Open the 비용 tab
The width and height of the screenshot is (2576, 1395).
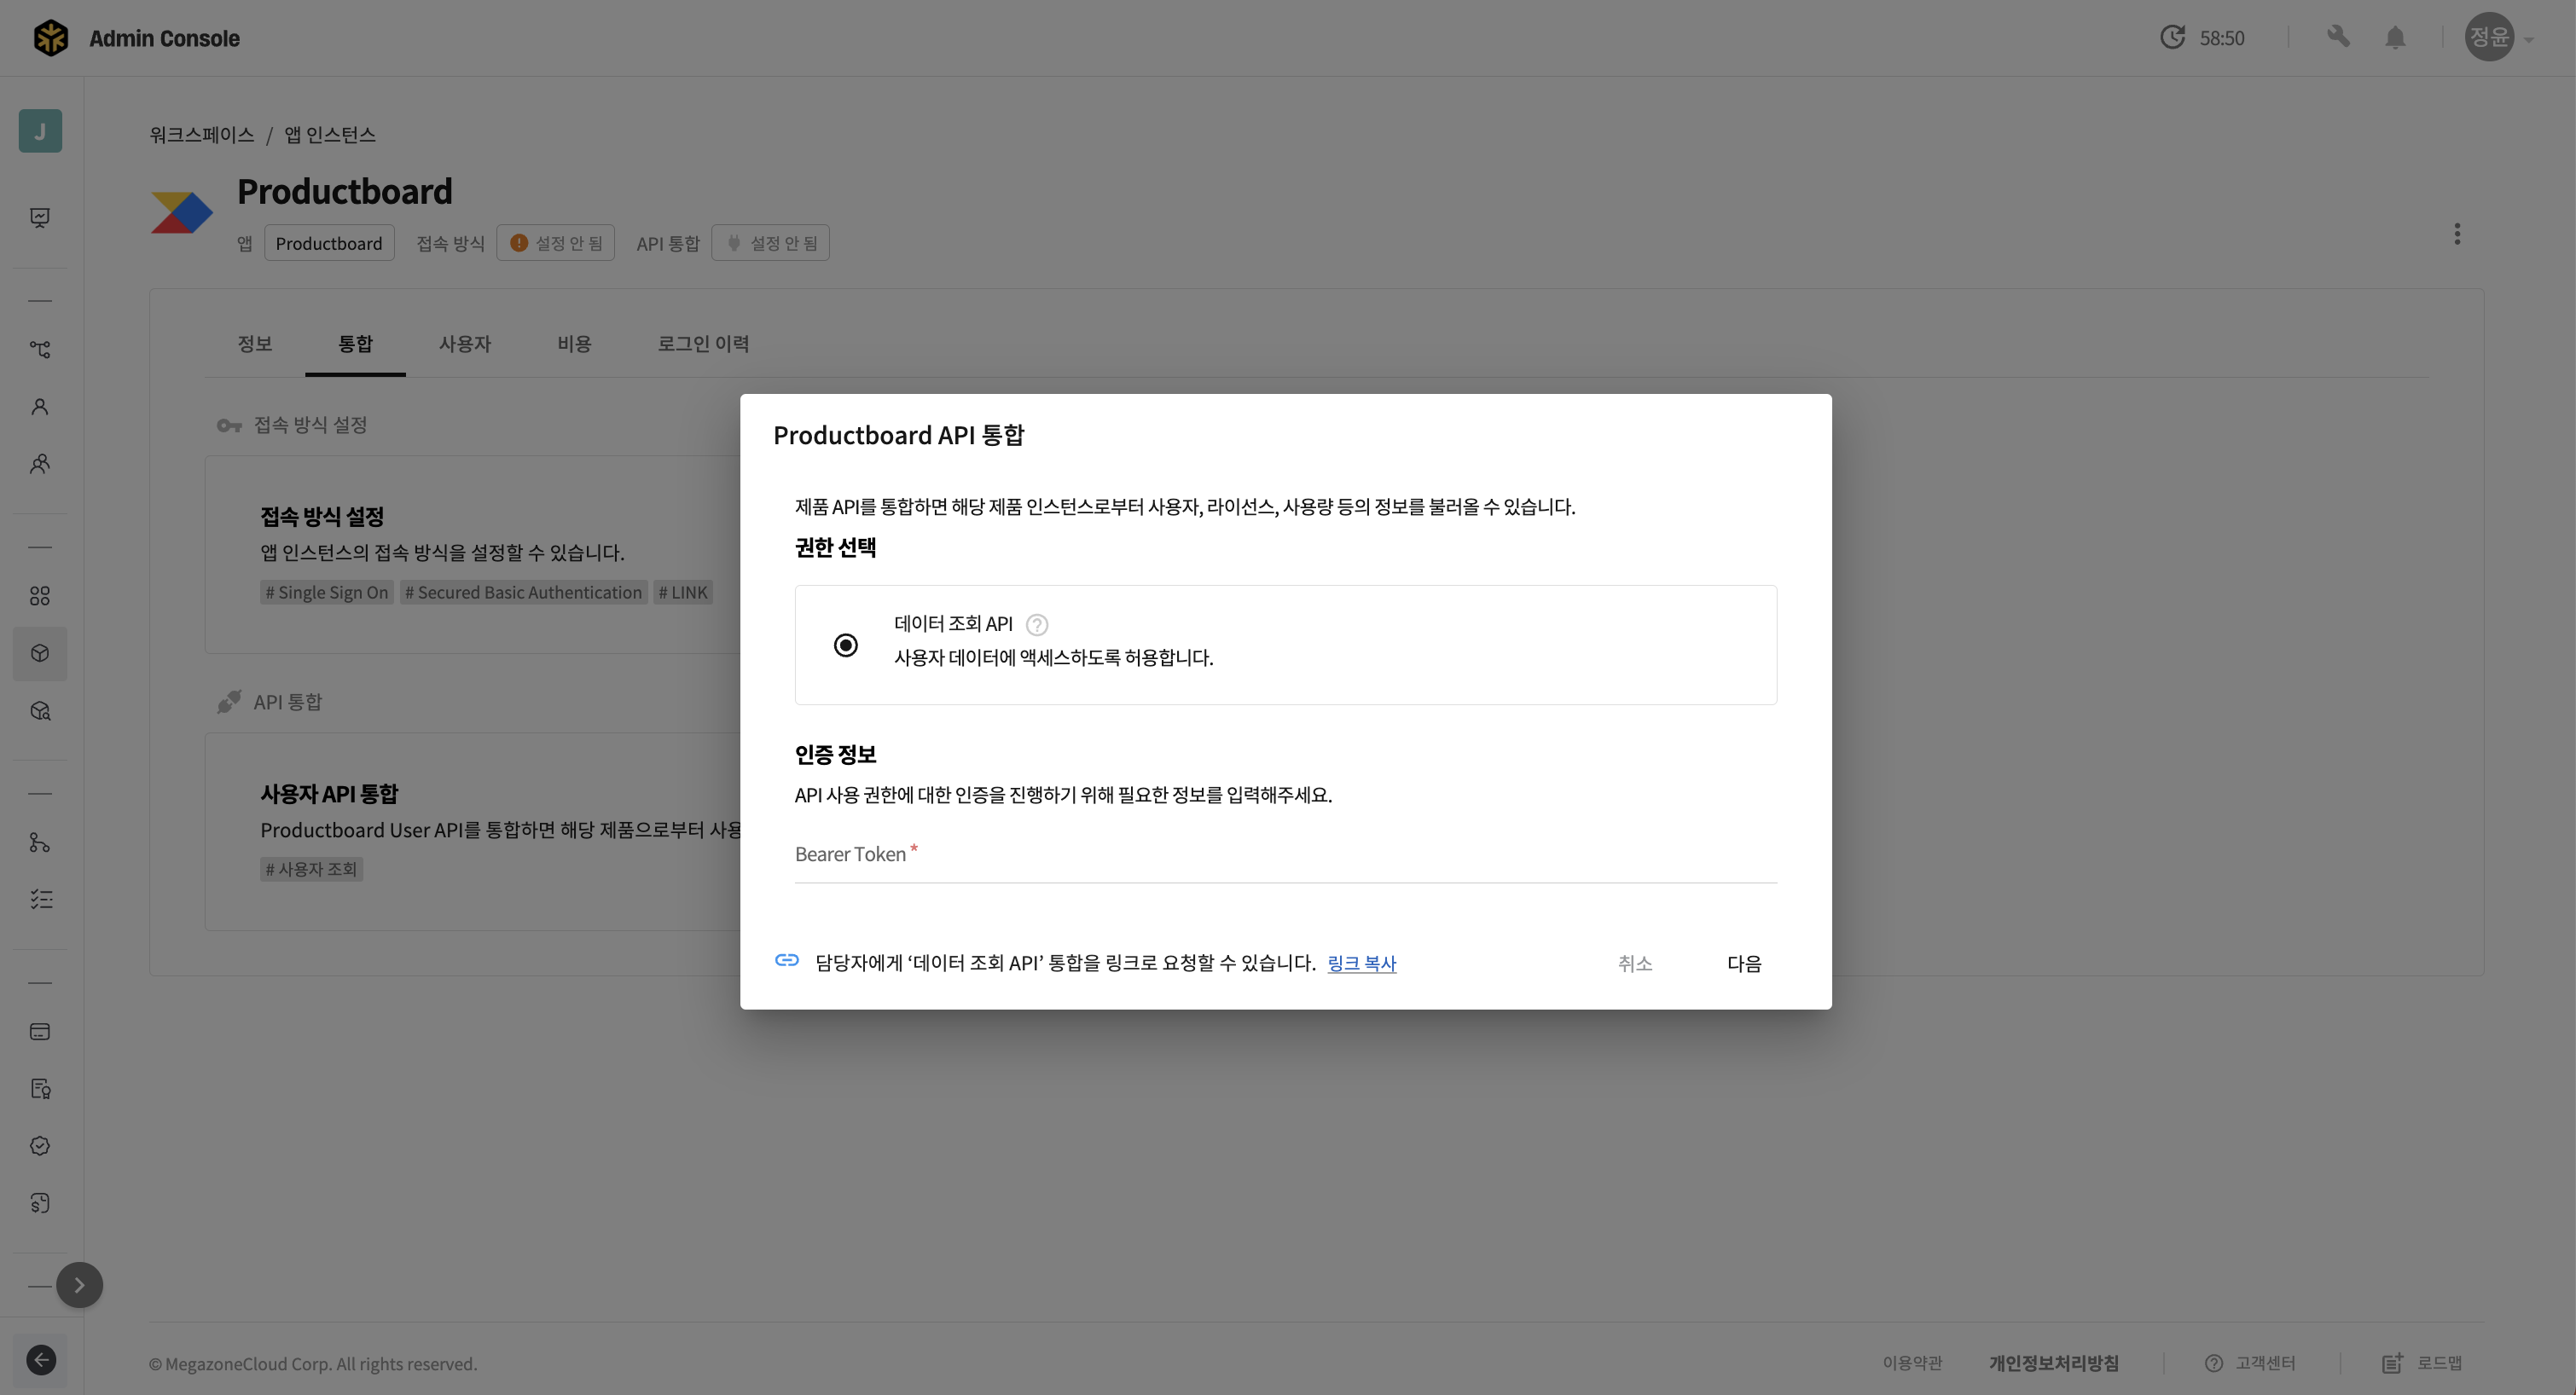[574, 344]
